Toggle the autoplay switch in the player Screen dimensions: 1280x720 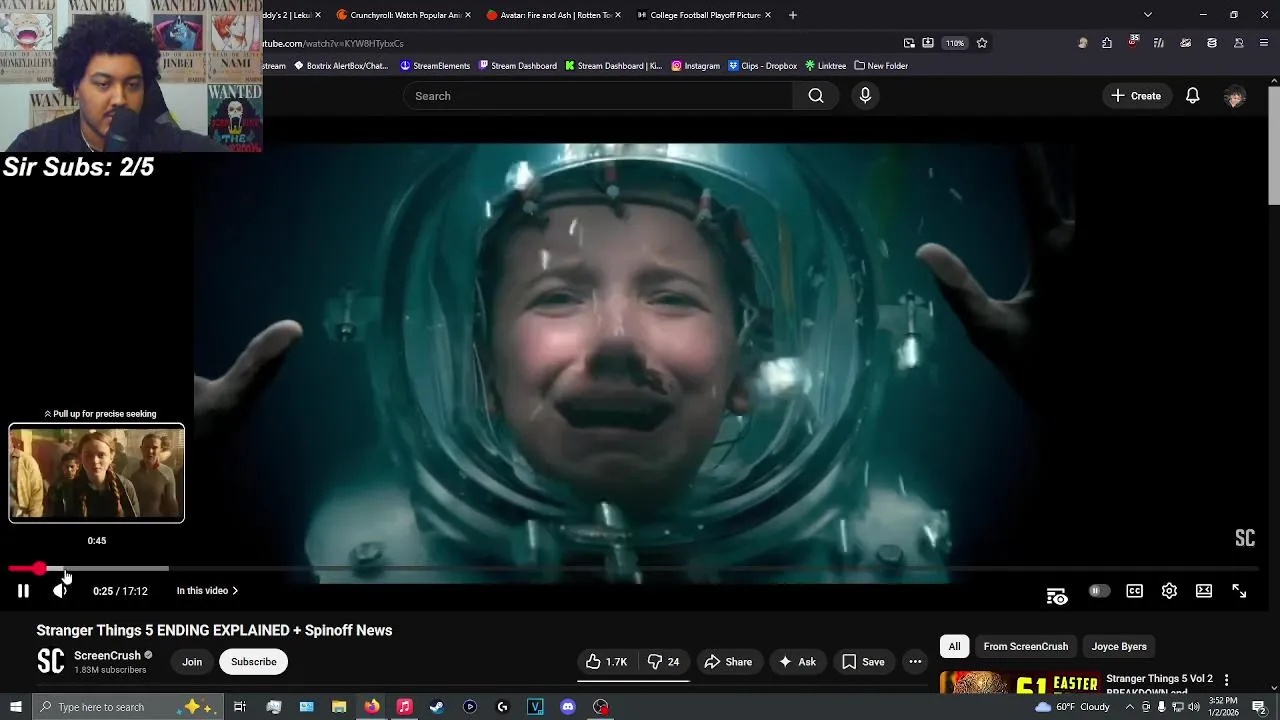point(1099,591)
